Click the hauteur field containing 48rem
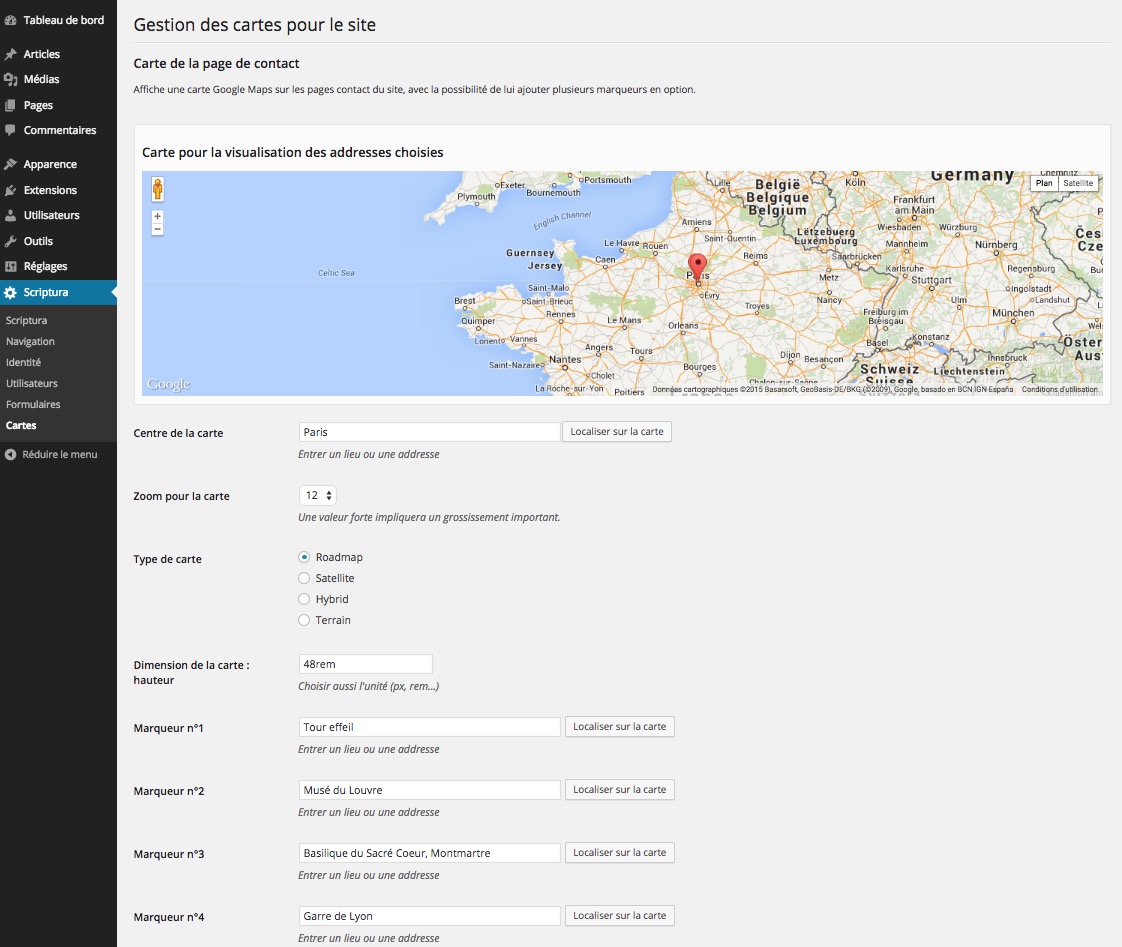Viewport: 1122px width, 947px height. point(365,664)
